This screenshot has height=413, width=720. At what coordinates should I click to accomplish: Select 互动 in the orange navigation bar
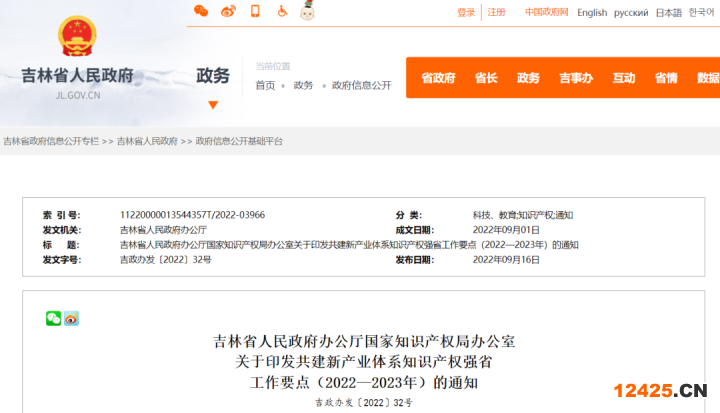(x=624, y=78)
